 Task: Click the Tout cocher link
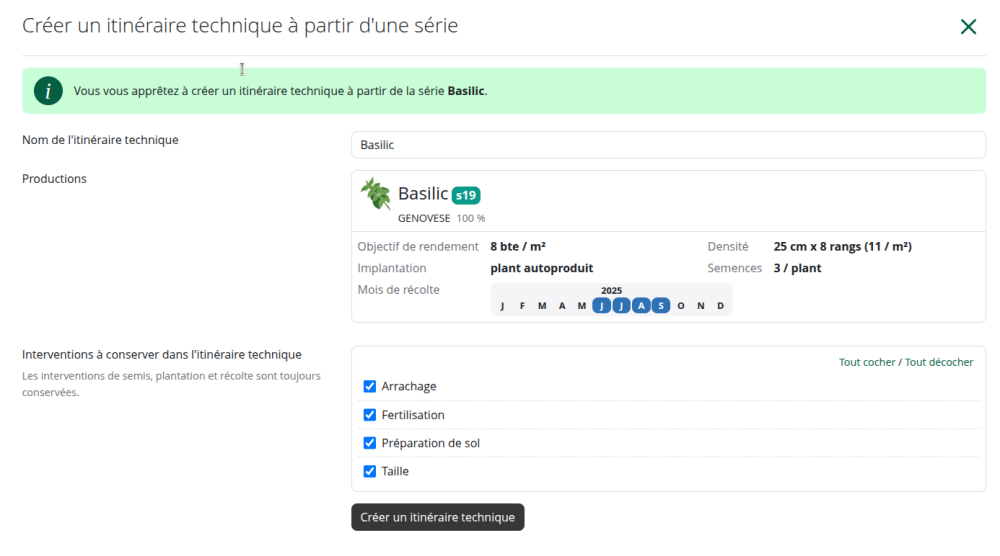coord(867,362)
